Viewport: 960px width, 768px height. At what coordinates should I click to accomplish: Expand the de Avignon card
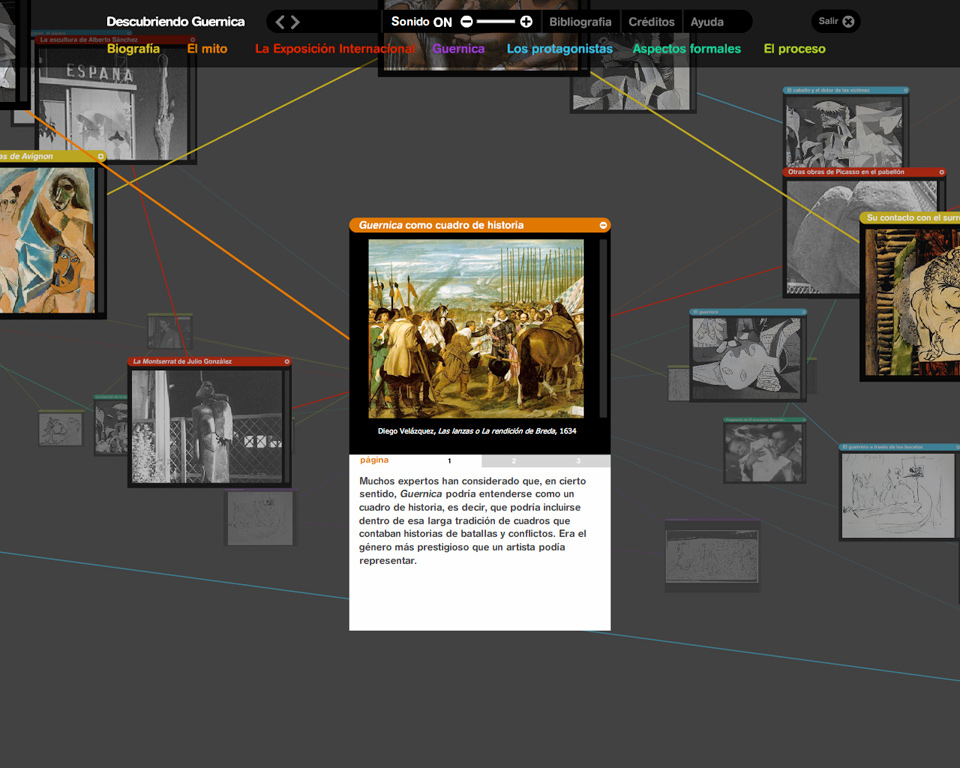click(101, 156)
